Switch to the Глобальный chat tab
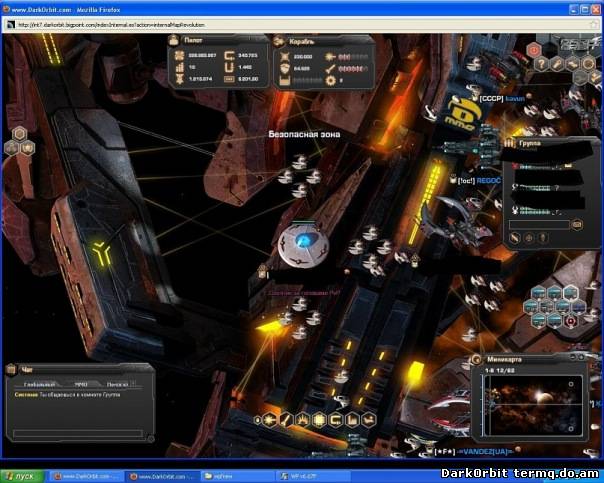 click(38, 383)
